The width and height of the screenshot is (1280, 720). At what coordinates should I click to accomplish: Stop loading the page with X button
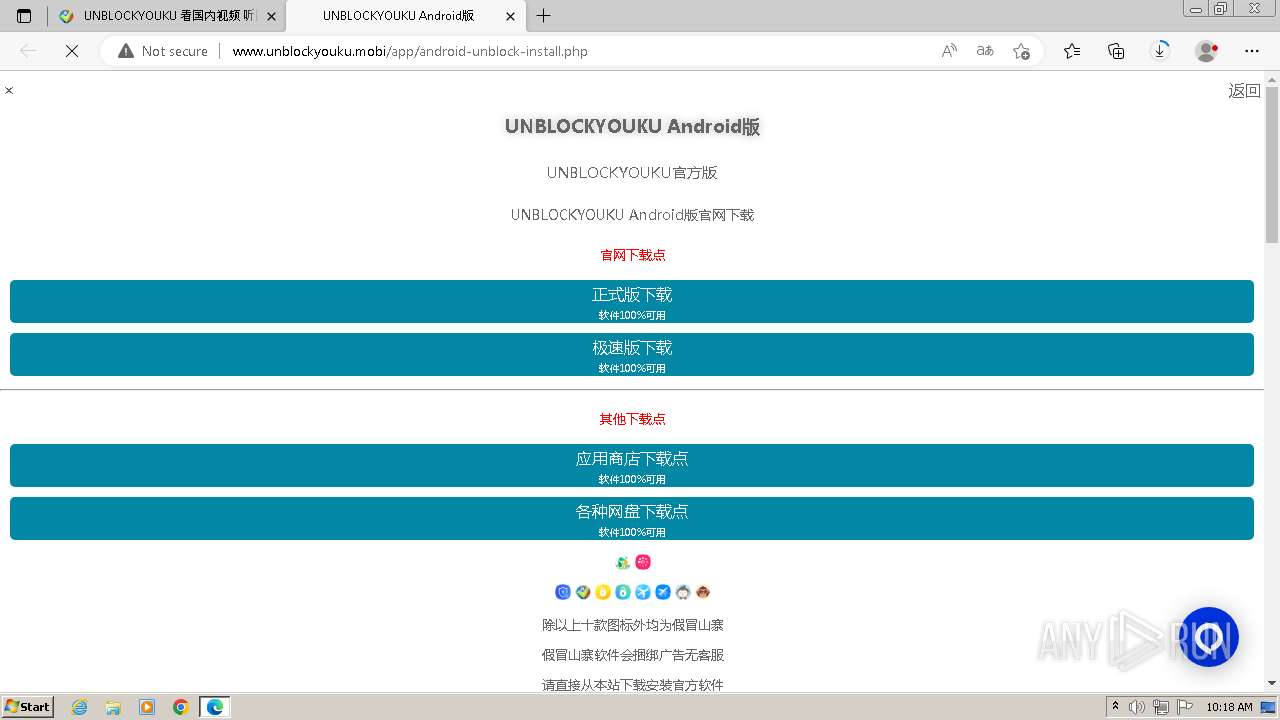(x=72, y=51)
